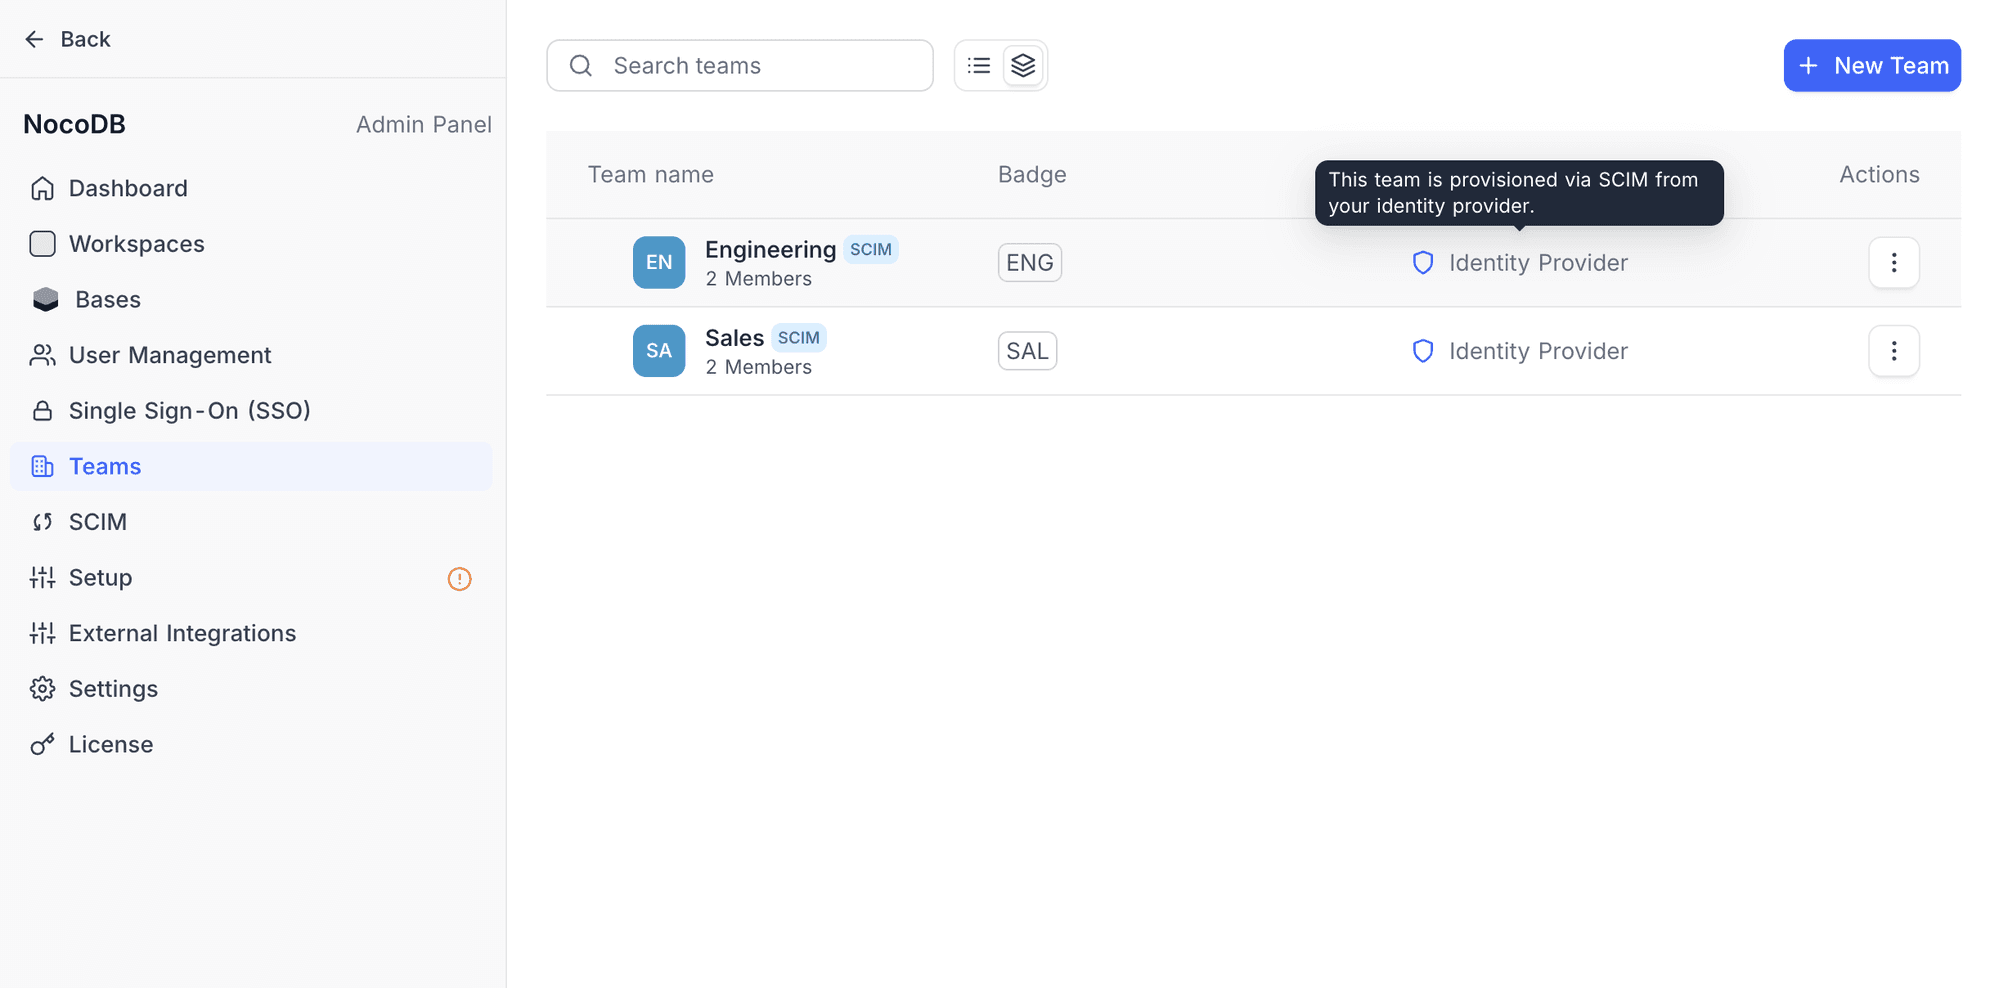1999x988 pixels.
Task: Click the Setup warning indicator
Action: pos(459,578)
